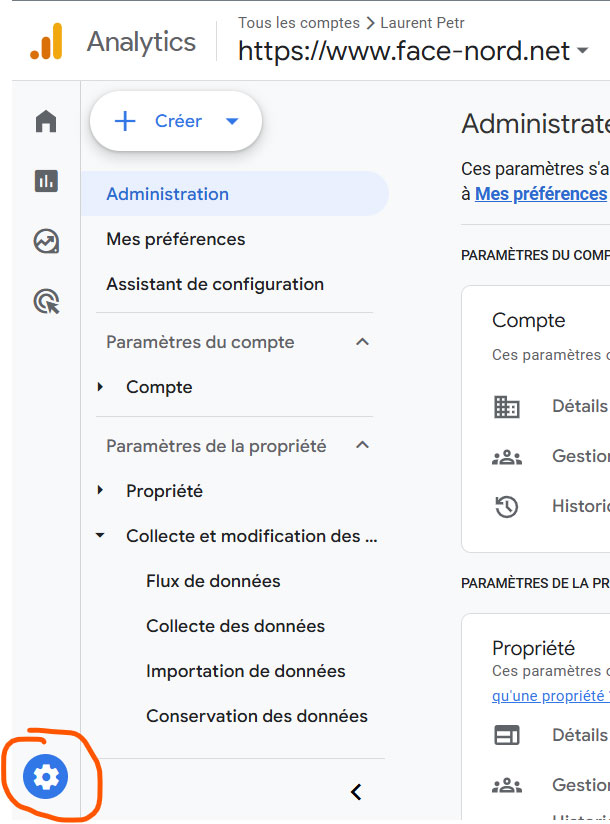Open the Reports bar chart icon

pos(46,181)
